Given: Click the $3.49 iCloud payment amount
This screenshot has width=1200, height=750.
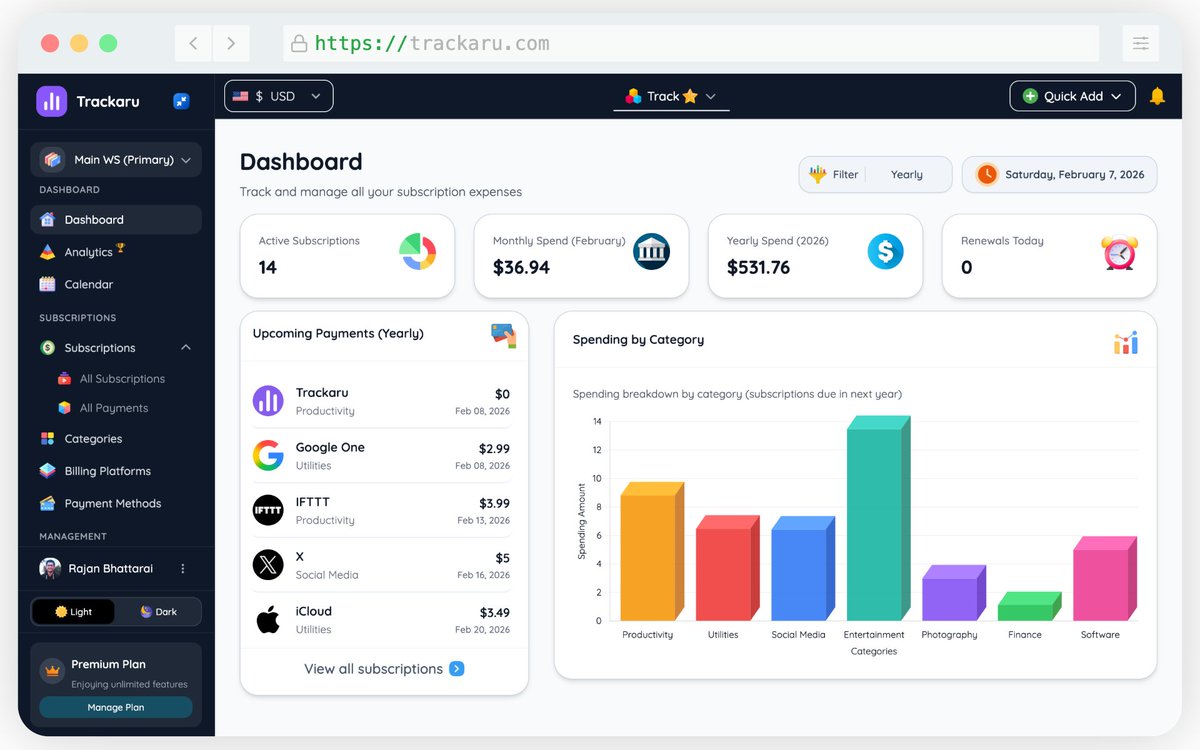Looking at the screenshot, I should click(x=494, y=612).
